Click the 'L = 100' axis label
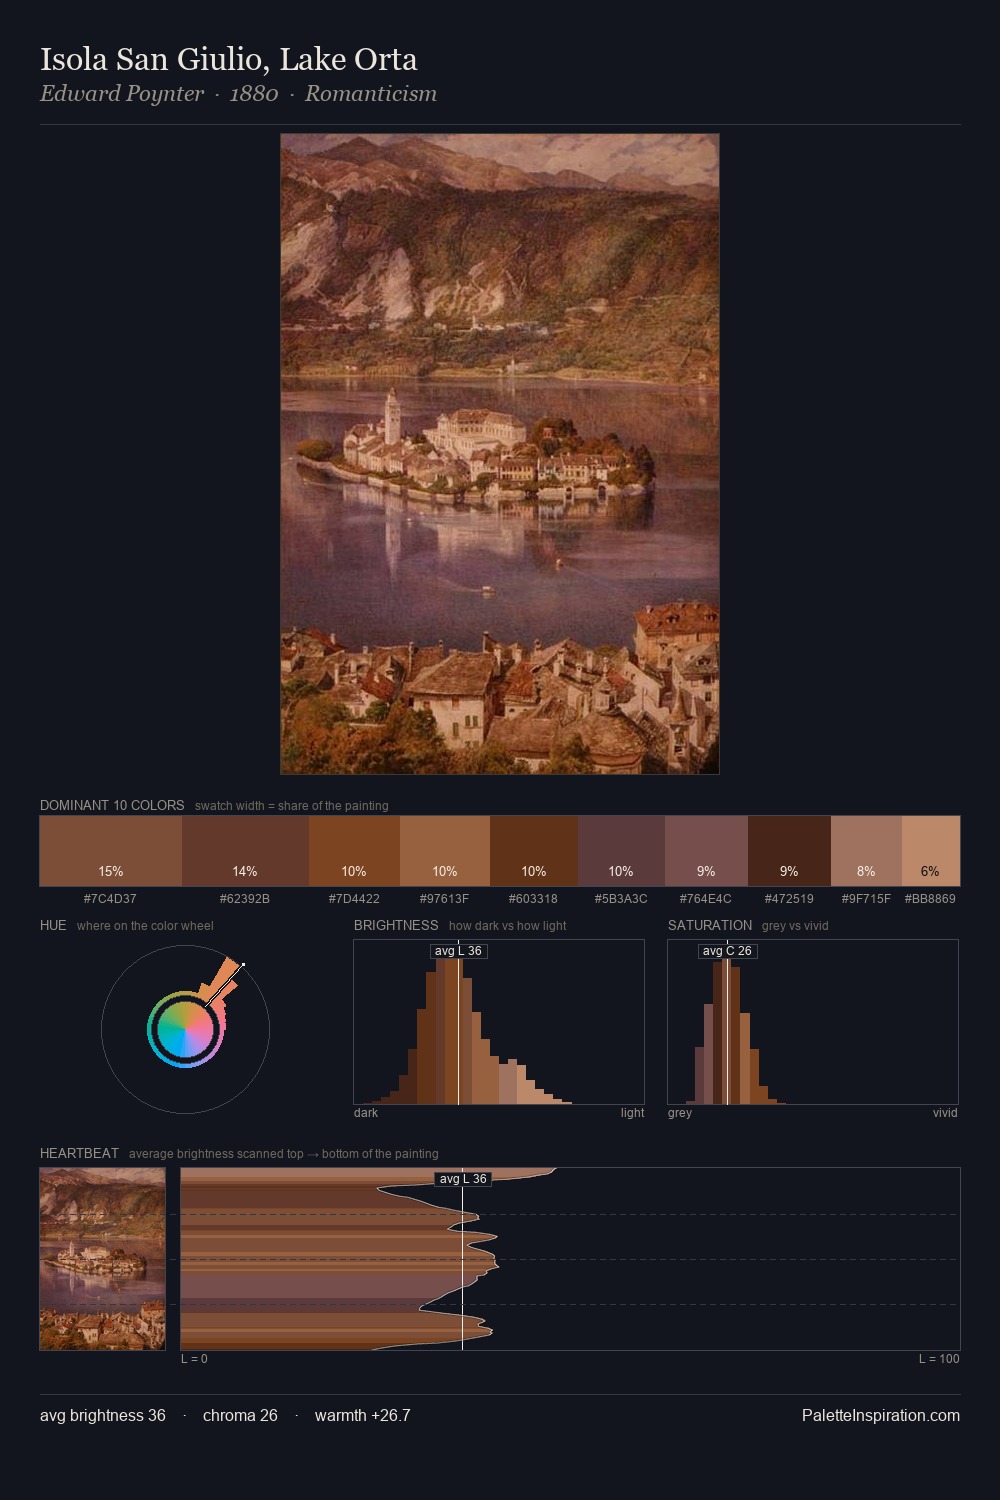1000x1500 pixels. pos(939,1359)
